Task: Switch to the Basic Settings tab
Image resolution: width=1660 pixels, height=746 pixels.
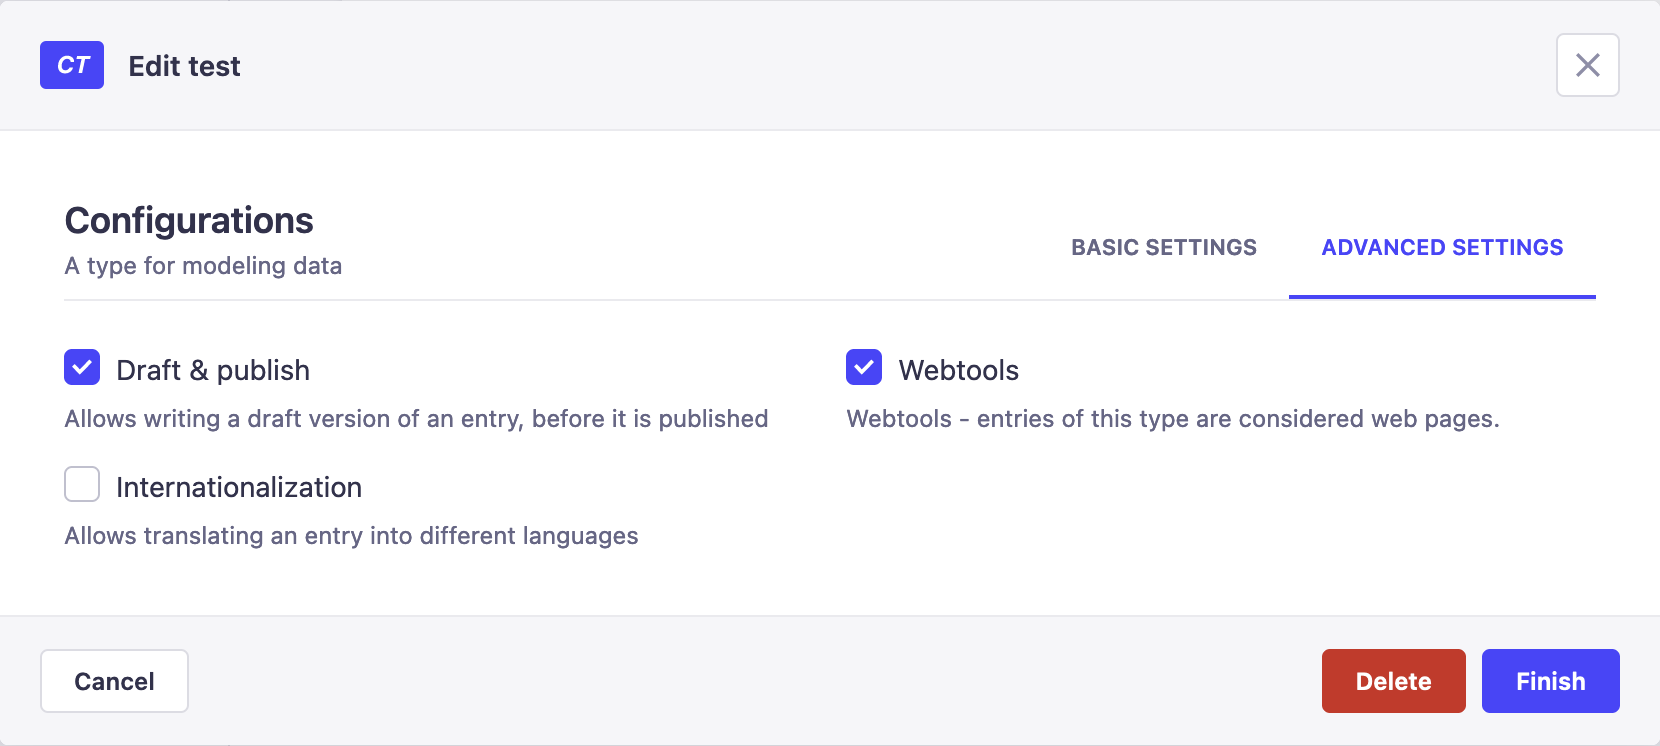Action: pyautogui.click(x=1163, y=247)
